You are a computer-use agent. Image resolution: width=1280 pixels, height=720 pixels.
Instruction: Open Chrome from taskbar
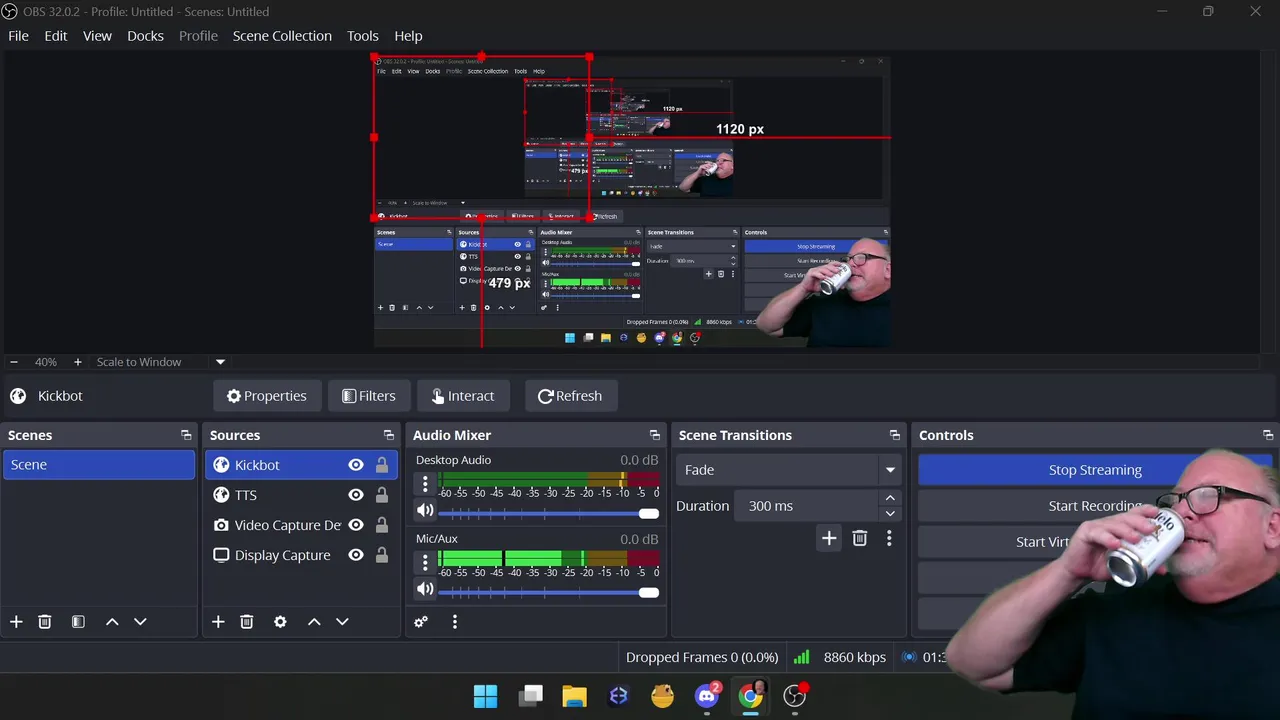pyautogui.click(x=750, y=696)
